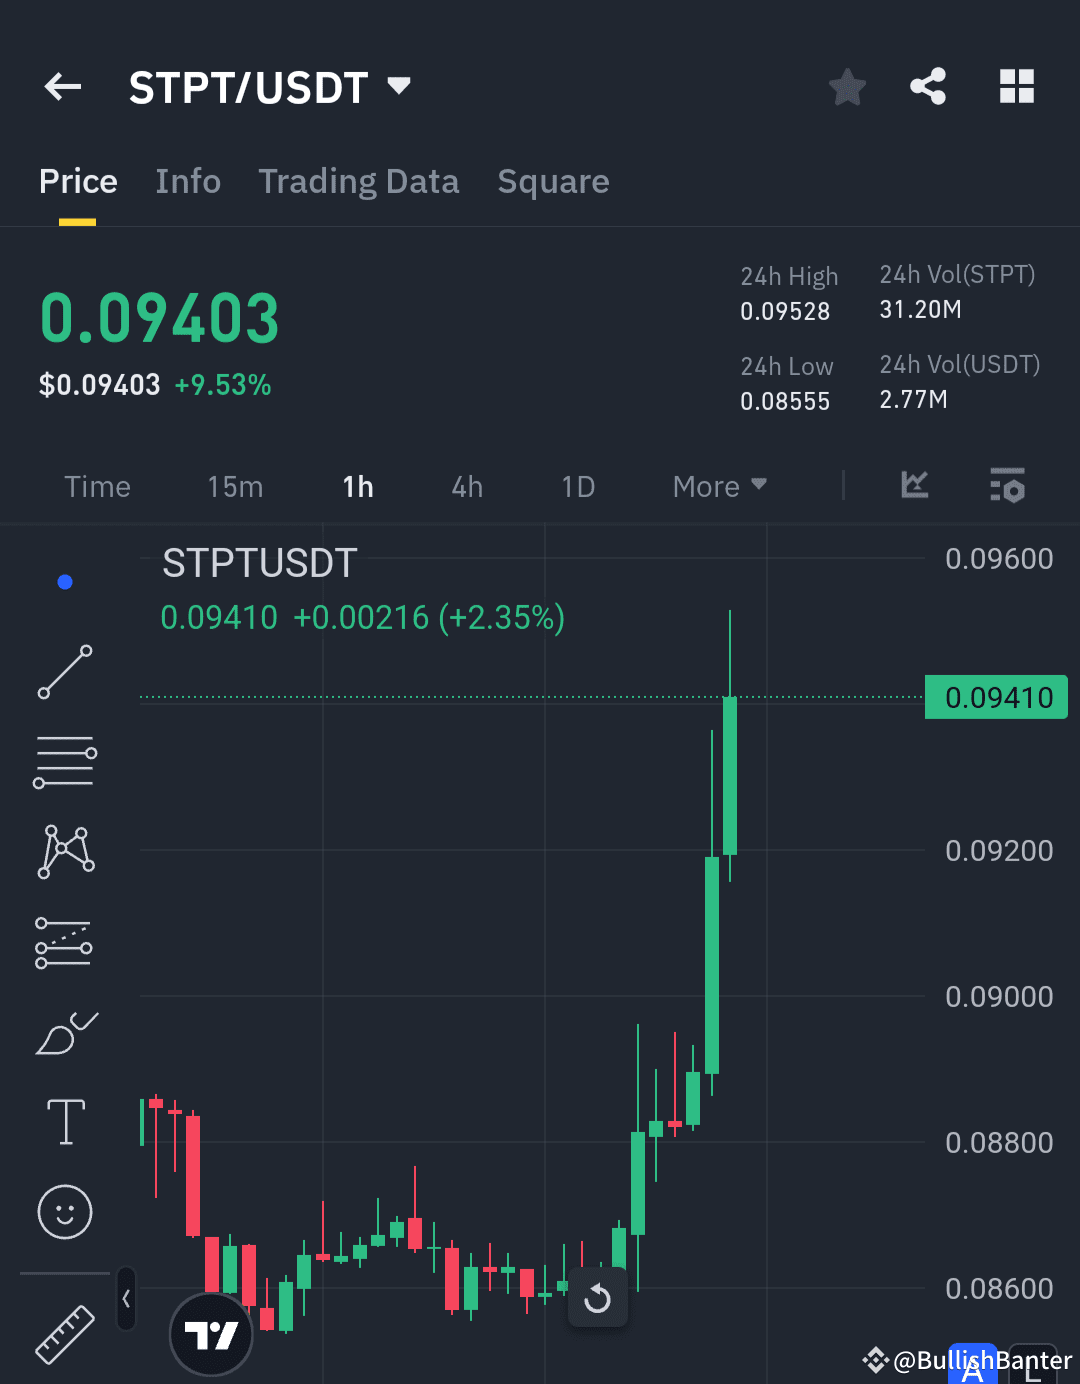
Task: Select the pattern drawing tool
Action: (64, 851)
